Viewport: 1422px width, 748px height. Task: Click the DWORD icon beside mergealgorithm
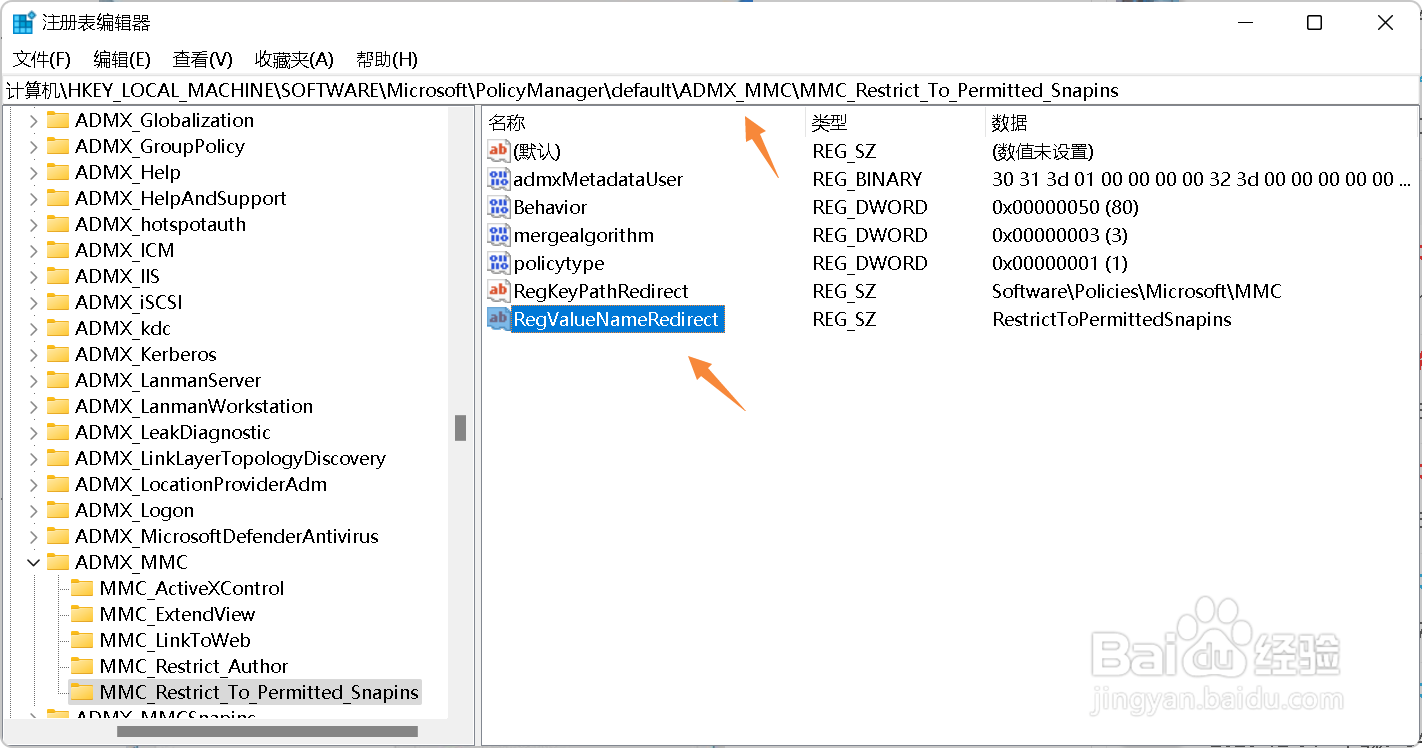[498, 235]
